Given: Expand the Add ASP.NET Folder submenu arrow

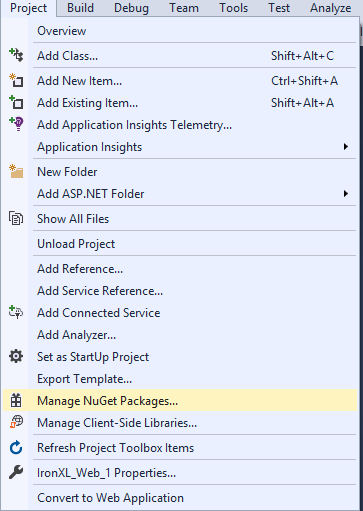Looking at the screenshot, I should (x=346, y=194).
